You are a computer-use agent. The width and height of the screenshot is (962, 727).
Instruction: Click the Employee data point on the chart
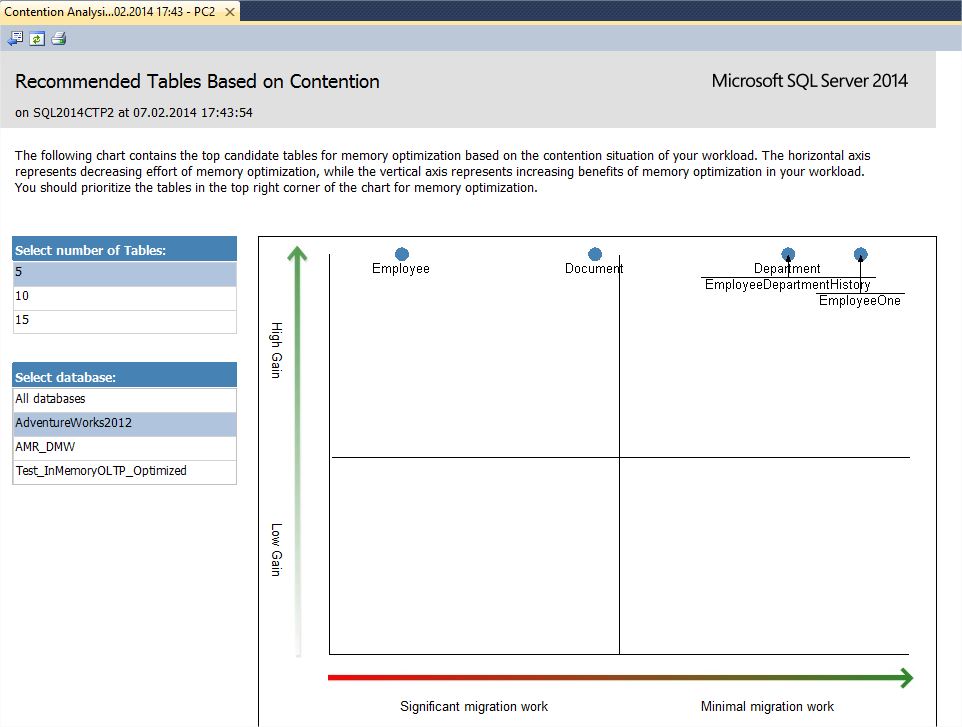click(x=402, y=254)
